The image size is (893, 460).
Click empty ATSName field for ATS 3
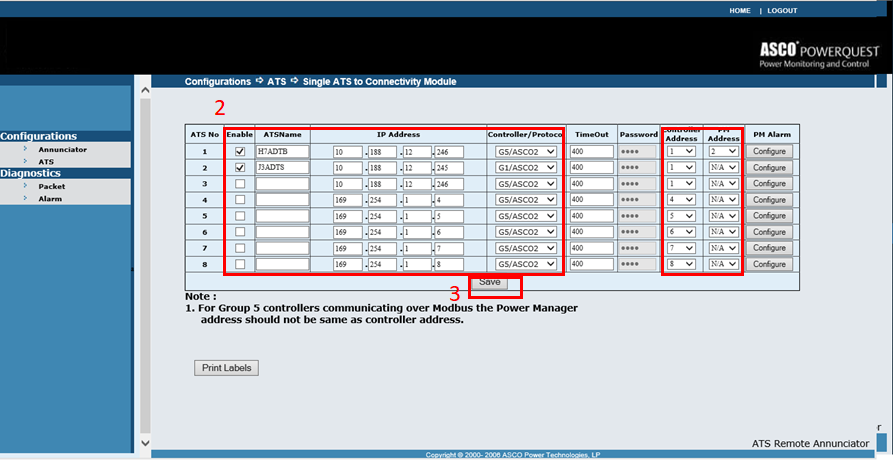point(282,184)
